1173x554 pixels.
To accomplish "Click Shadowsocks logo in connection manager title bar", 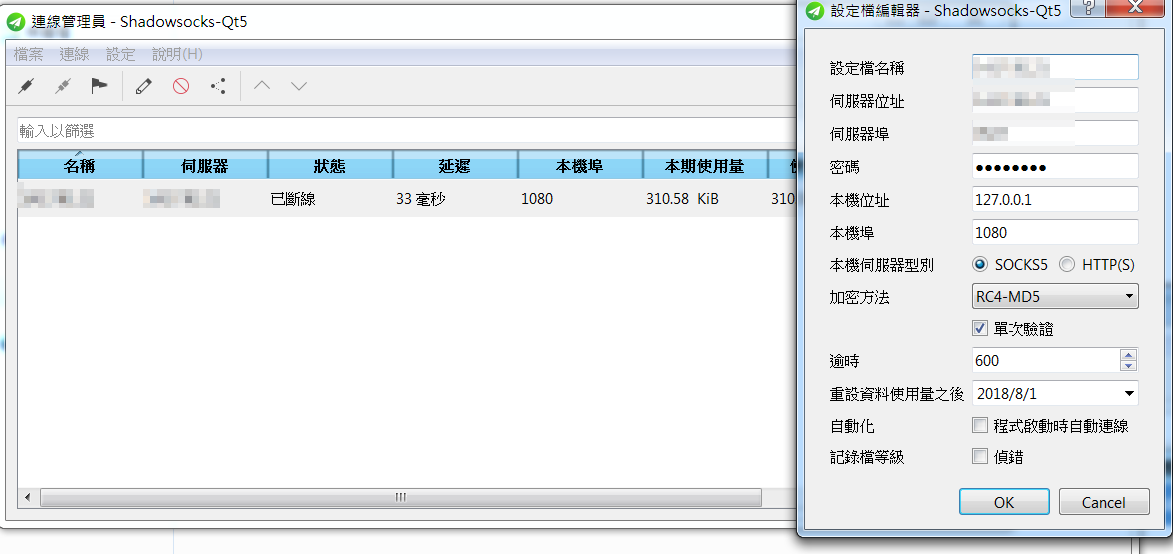I will tap(15, 22).
